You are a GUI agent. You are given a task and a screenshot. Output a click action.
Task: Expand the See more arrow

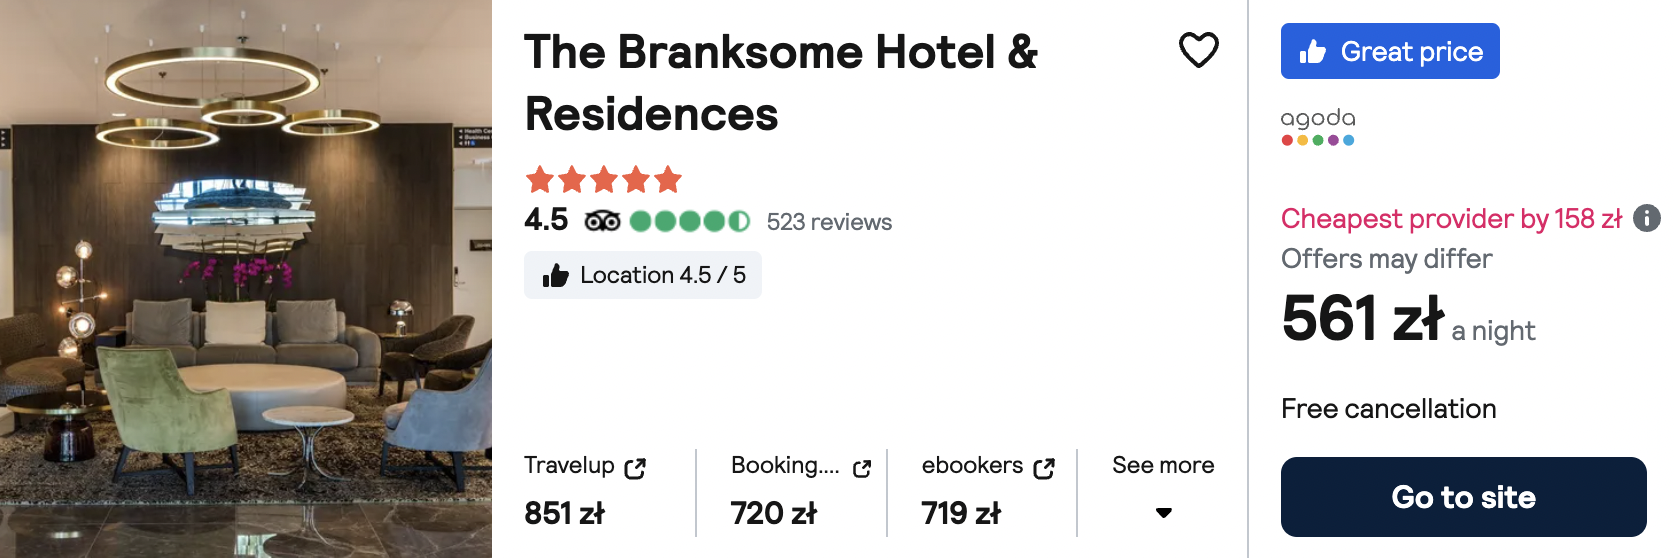point(1163,513)
